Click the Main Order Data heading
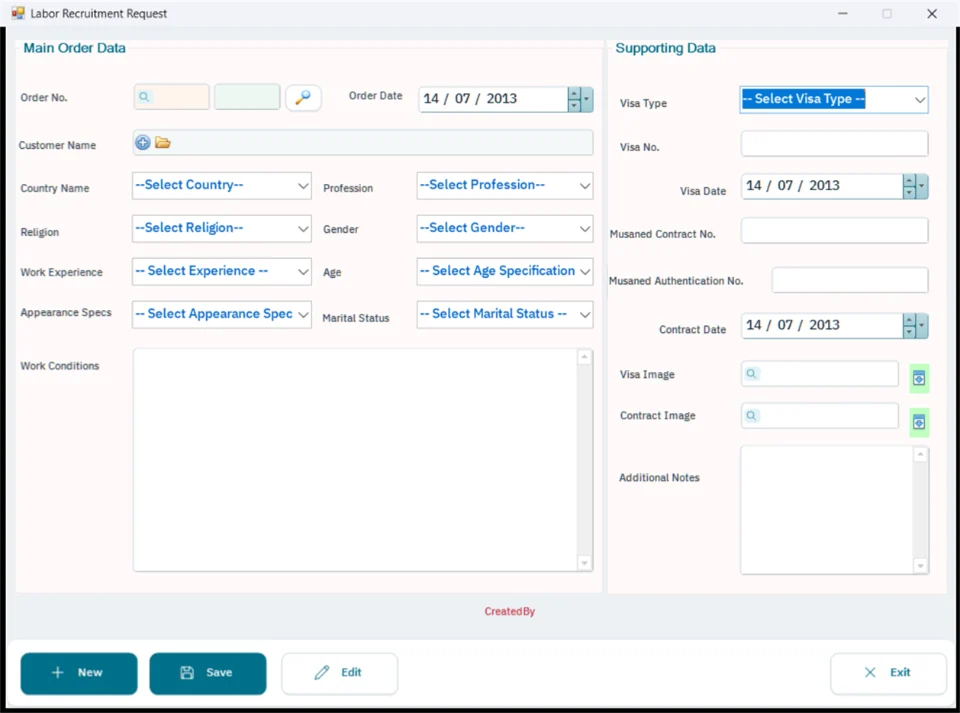960x713 pixels. (x=74, y=48)
